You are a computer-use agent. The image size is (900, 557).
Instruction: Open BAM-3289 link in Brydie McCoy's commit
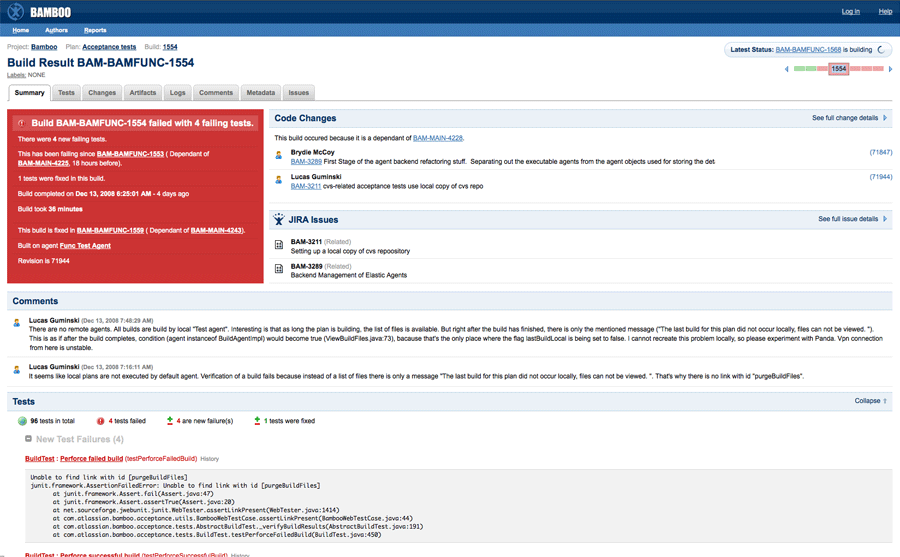306,162
